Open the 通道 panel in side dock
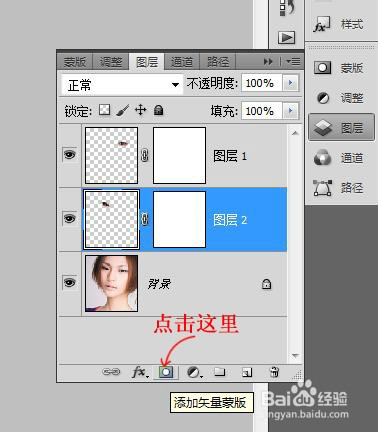 tap(339, 158)
